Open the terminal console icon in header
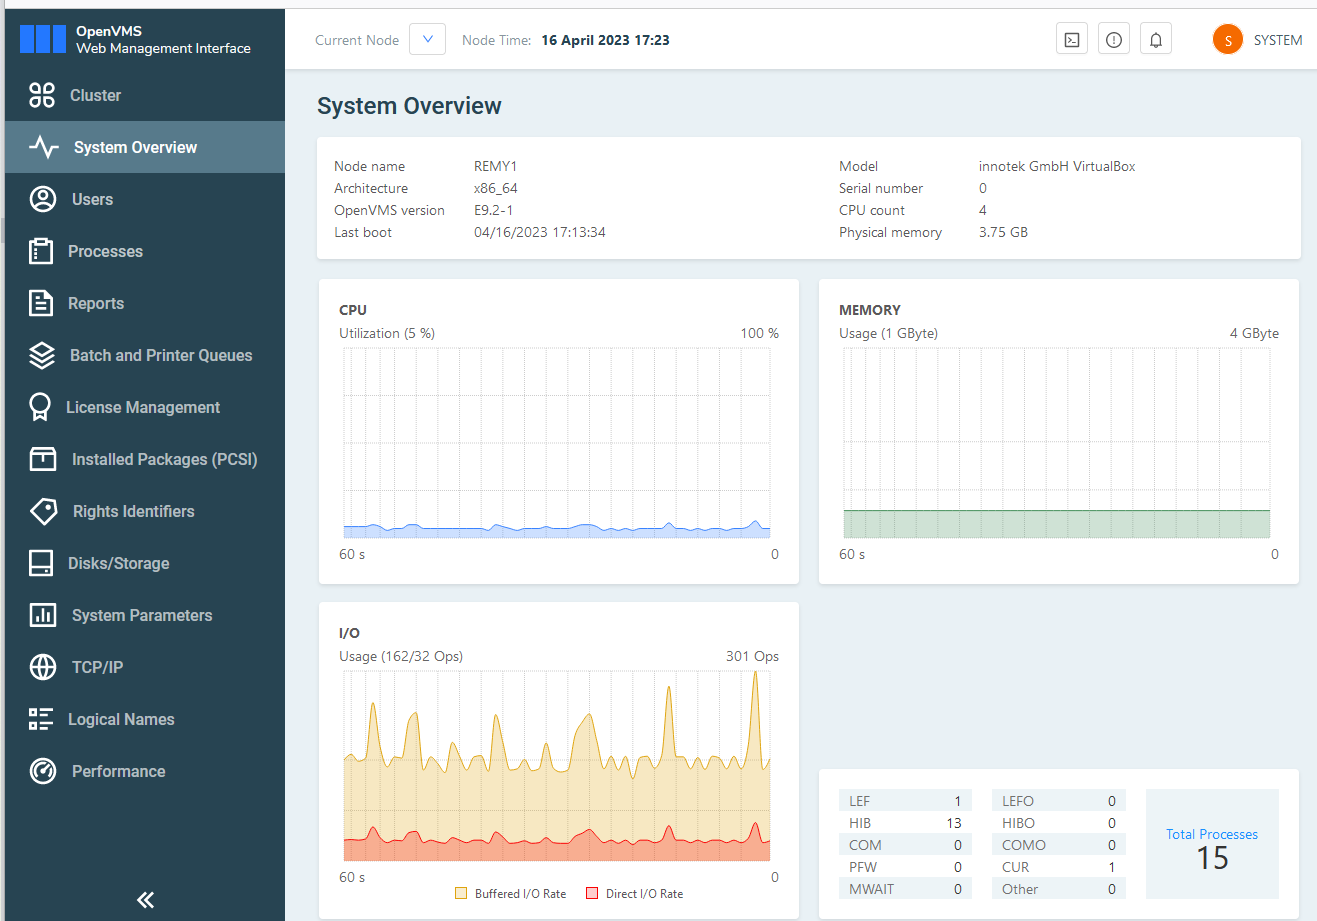The width and height of the screenshot is (1317, 921). (x=1072, y=40)
